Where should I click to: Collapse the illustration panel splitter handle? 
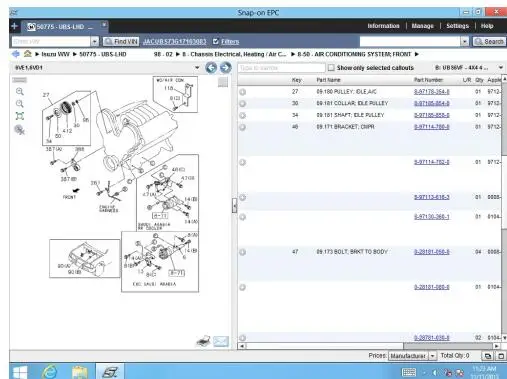[x=234, y=205]
